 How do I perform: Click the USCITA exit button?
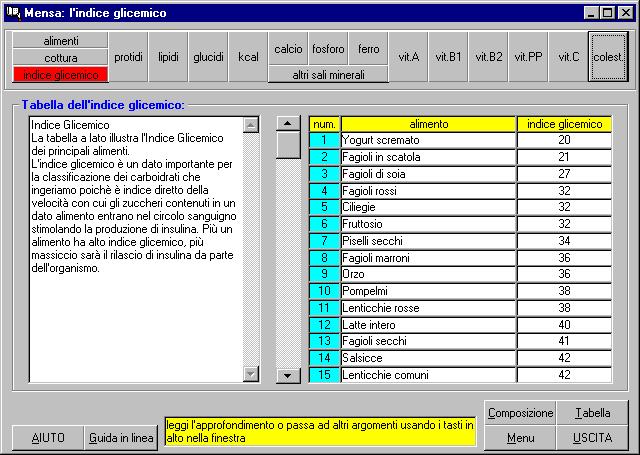point(592,438)
